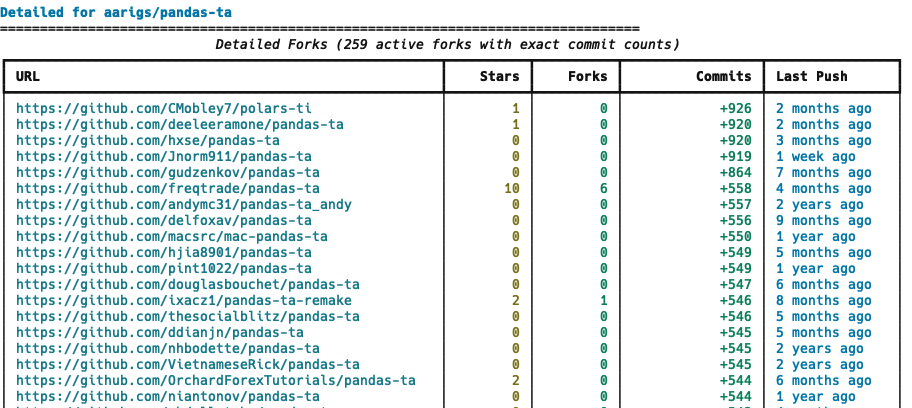Viewport: 912px width, 408px height.
Task: Click the 'Detailed for aarigs/pandas-ta' heading
Action: pyautogui.click(x=116, y=12)
